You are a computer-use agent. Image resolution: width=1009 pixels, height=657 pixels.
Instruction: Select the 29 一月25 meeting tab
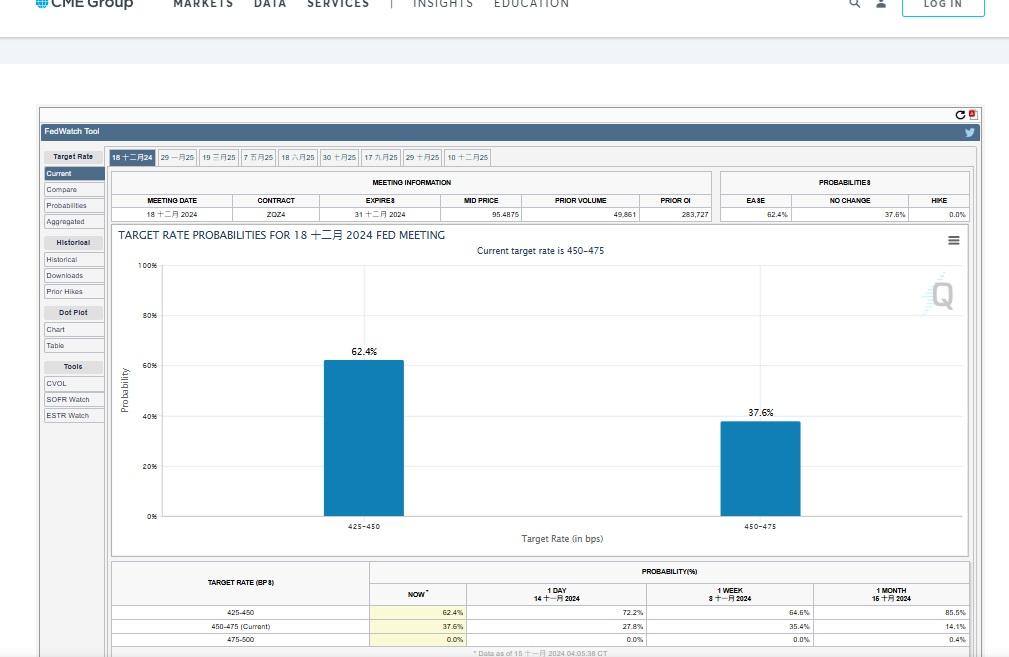coord(178,157)
